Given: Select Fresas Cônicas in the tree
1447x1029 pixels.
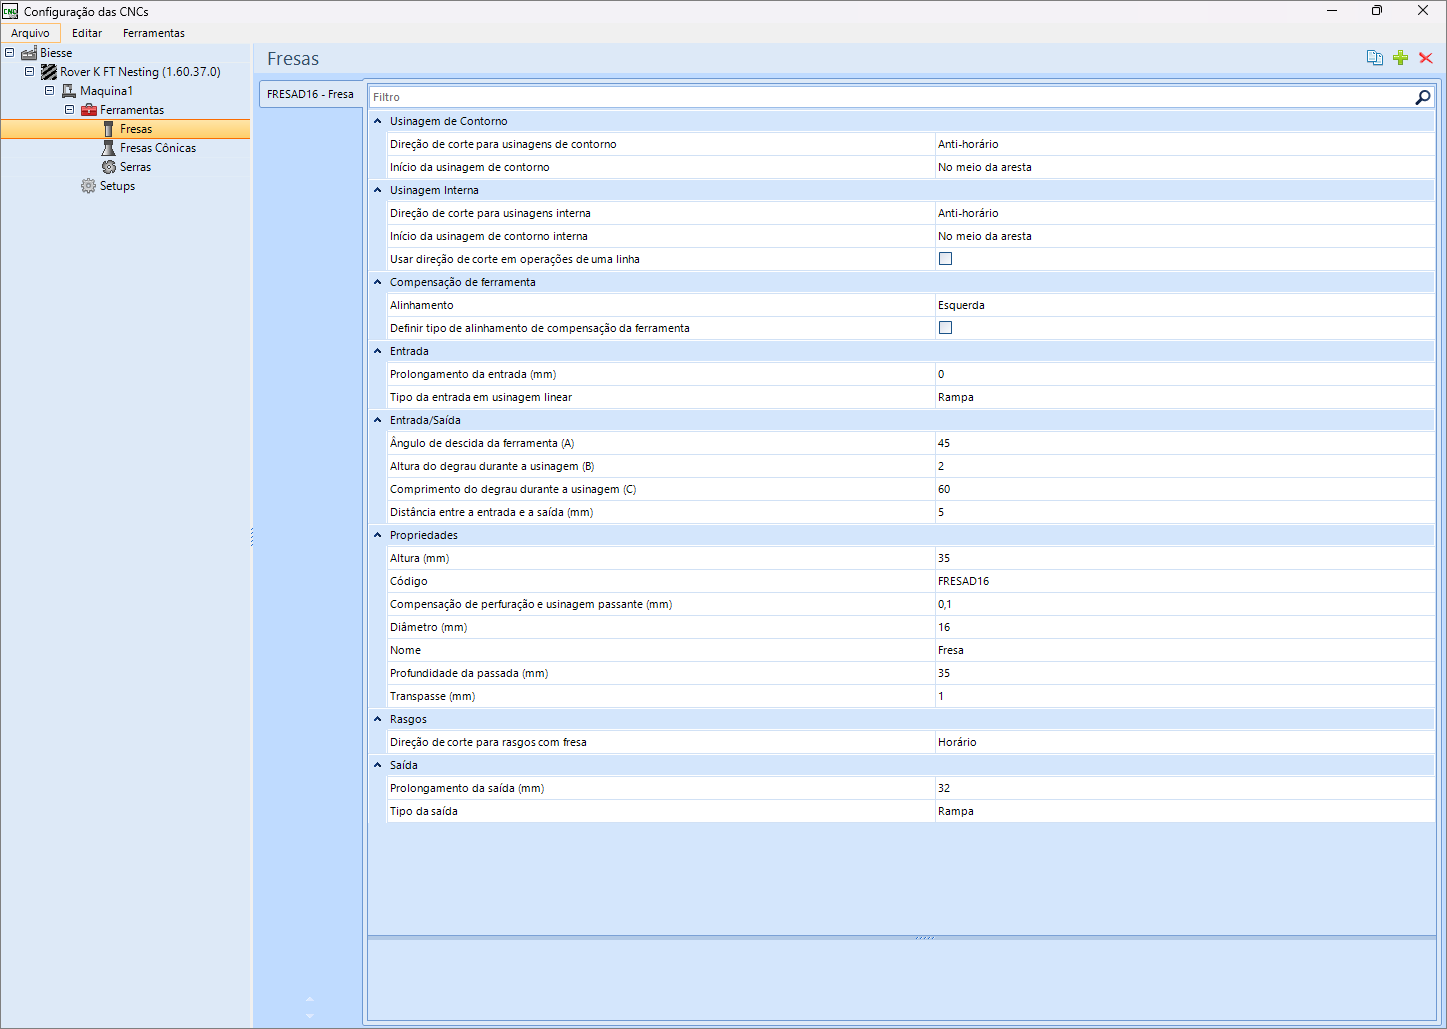Looking at the screenshot, I should point(158,148).
